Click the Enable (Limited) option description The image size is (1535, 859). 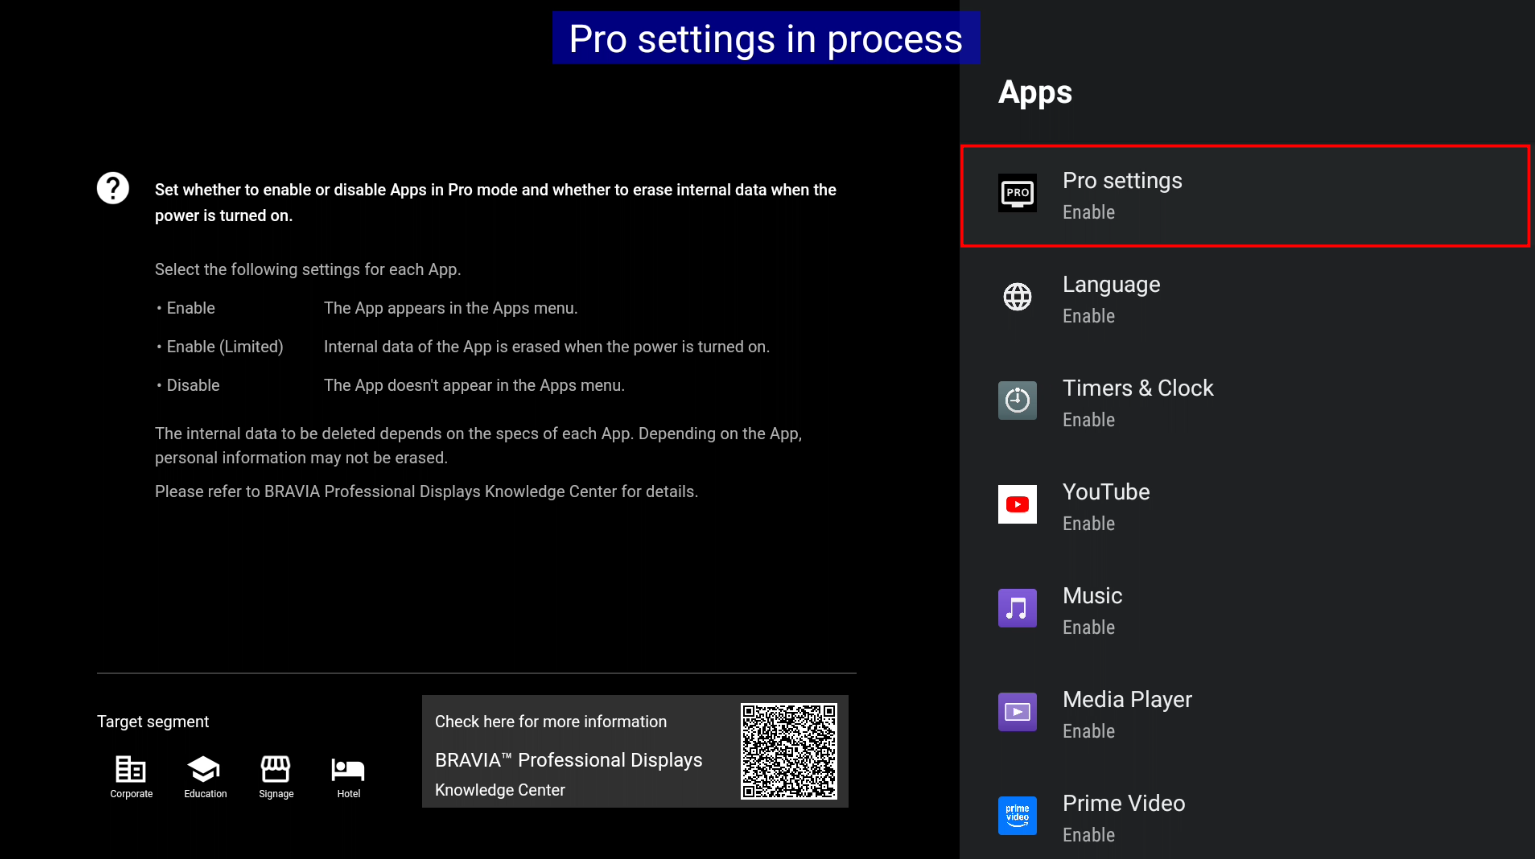tap(547, 347)
